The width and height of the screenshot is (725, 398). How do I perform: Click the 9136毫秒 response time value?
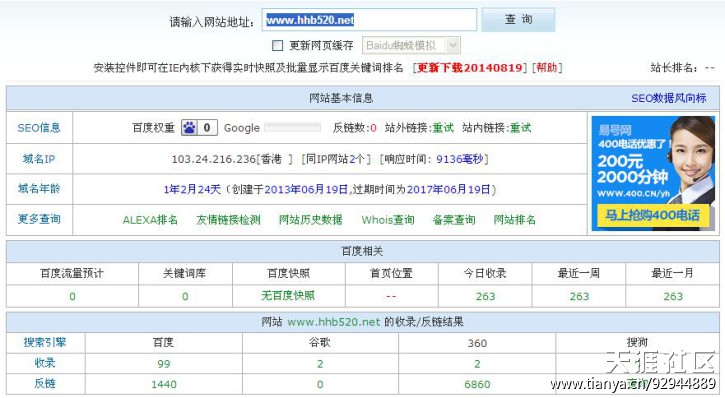click(460, 159)
